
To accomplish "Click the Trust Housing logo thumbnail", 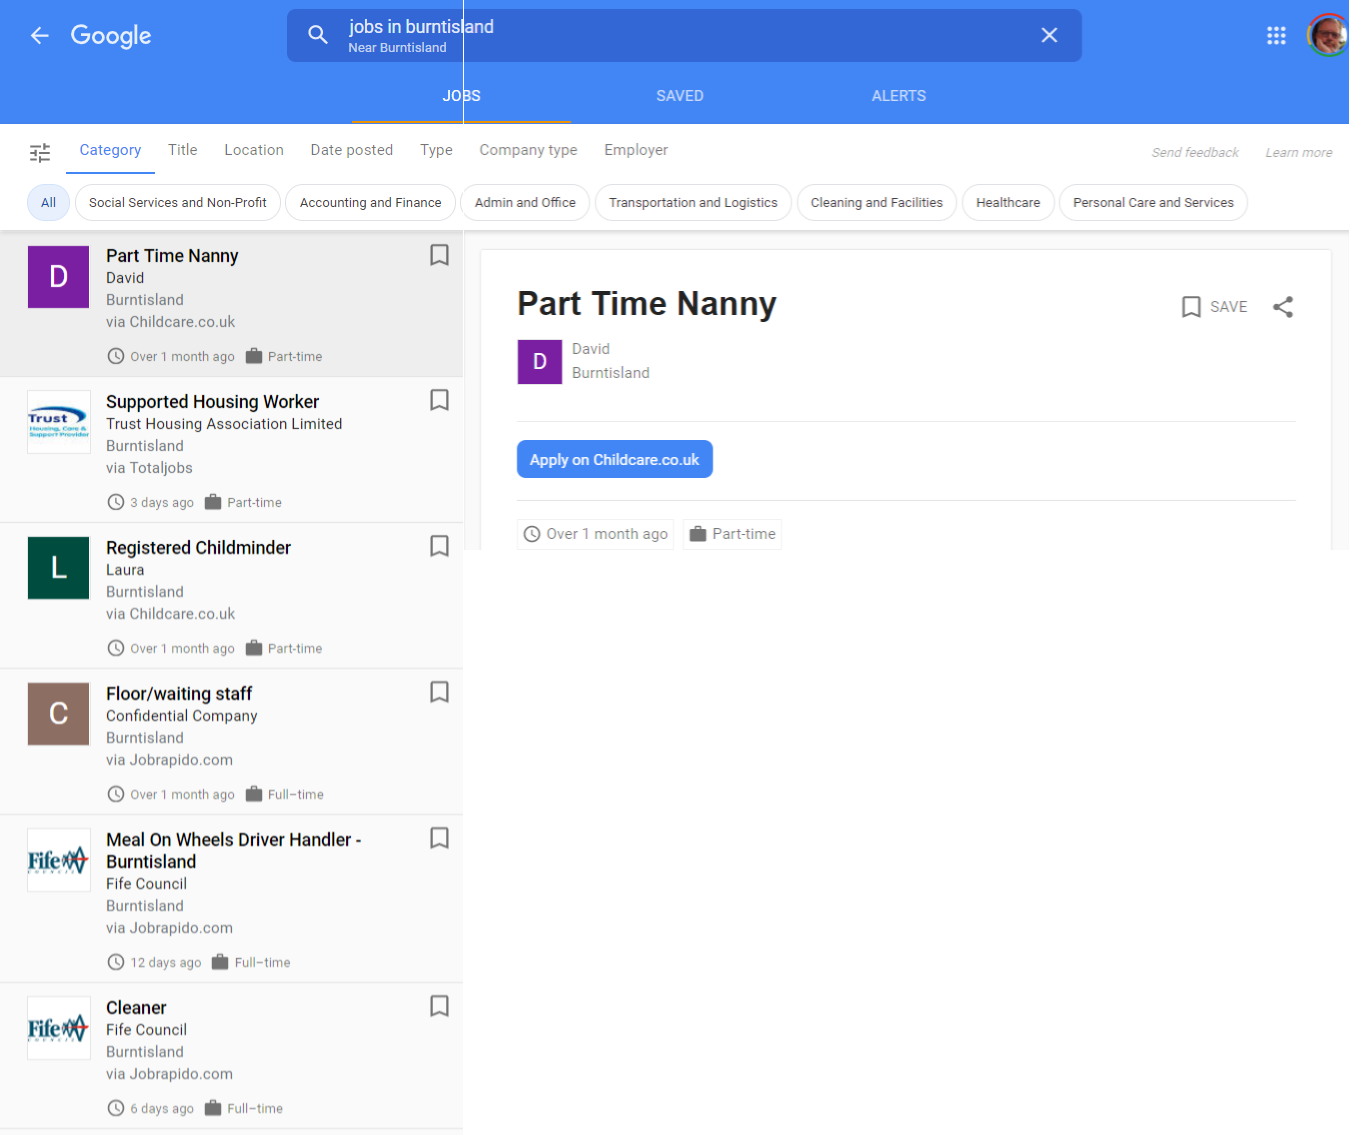I will click(x=58, y=423).
